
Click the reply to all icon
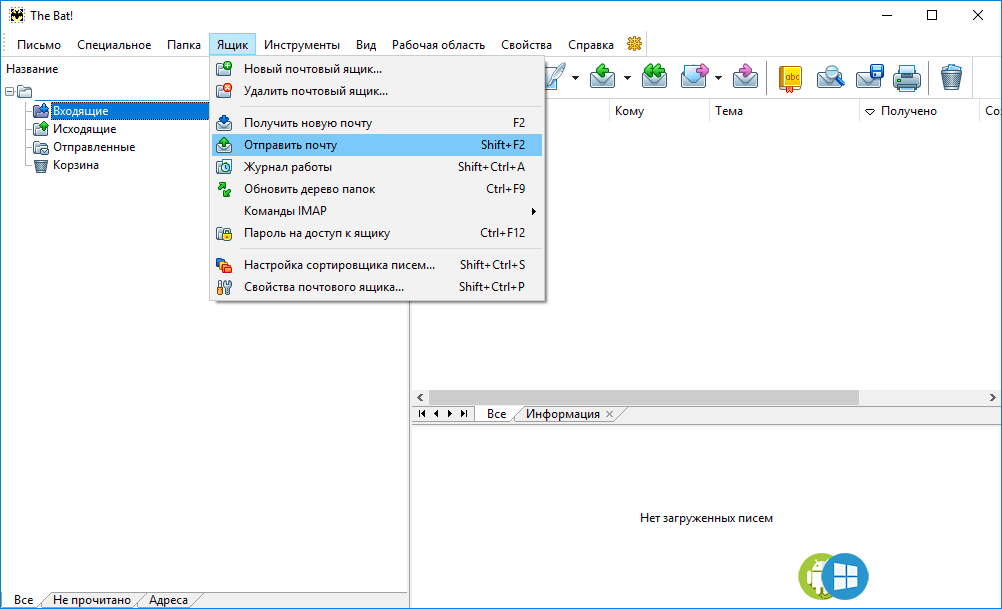click(654, 77)
